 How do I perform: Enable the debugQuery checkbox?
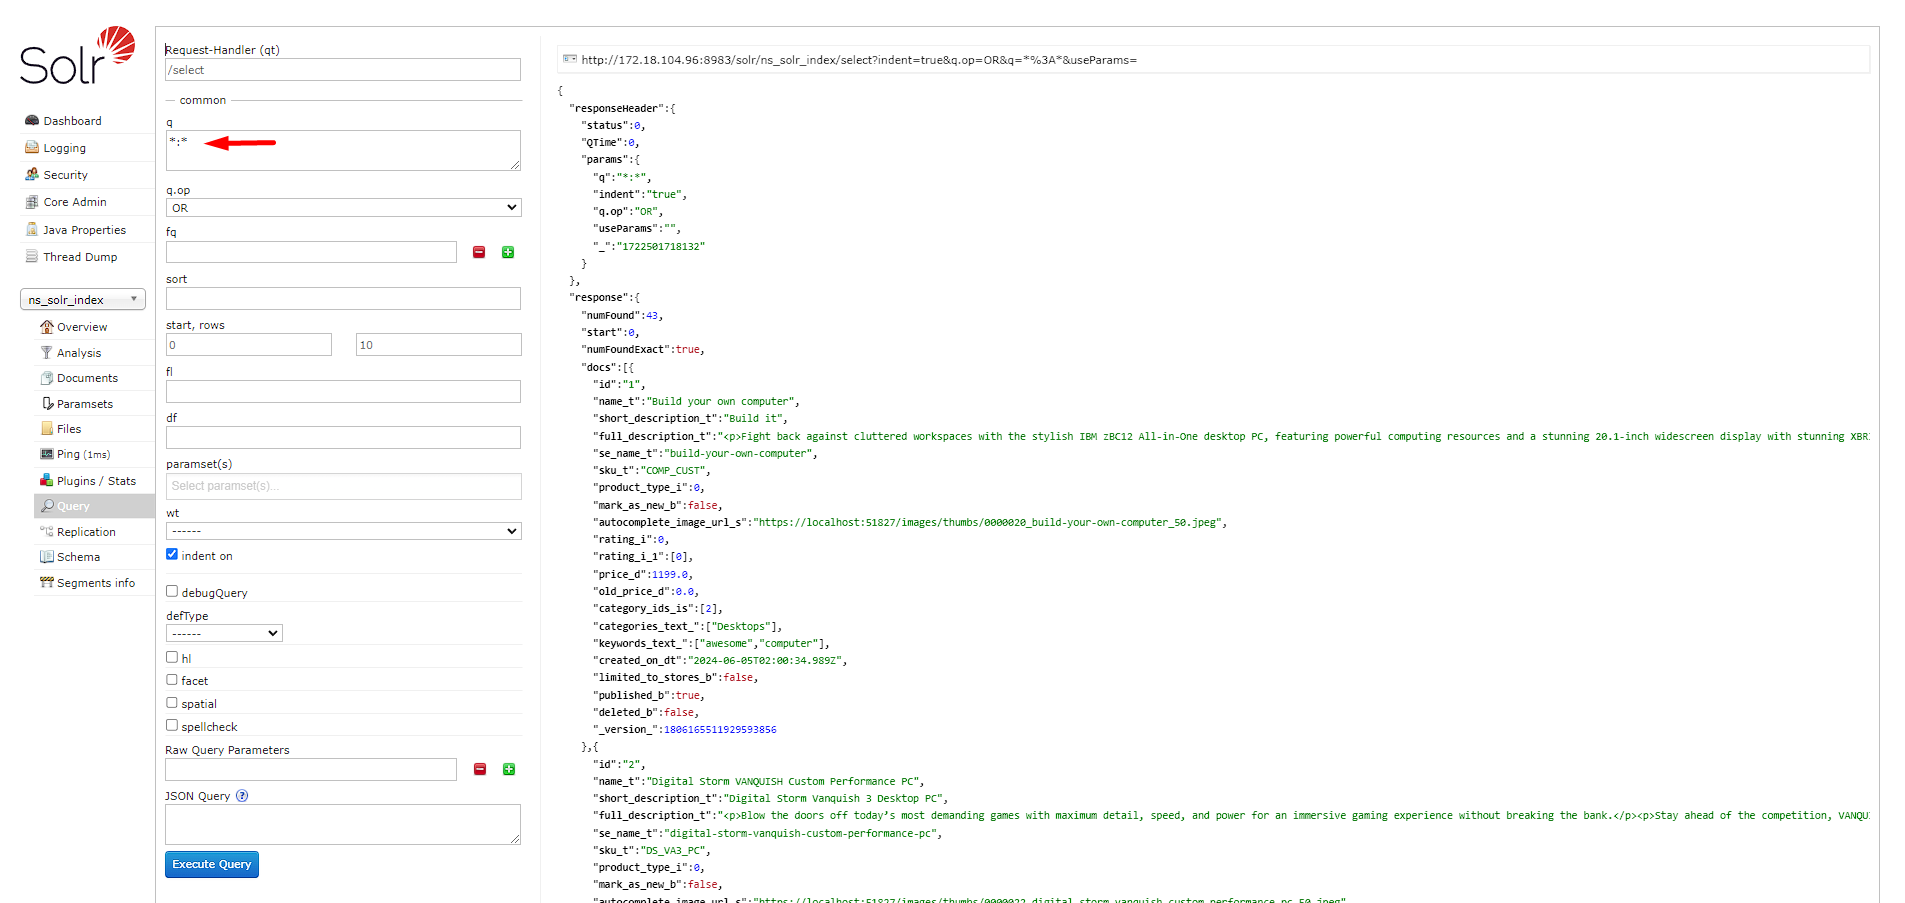click(x=172, y=591)
